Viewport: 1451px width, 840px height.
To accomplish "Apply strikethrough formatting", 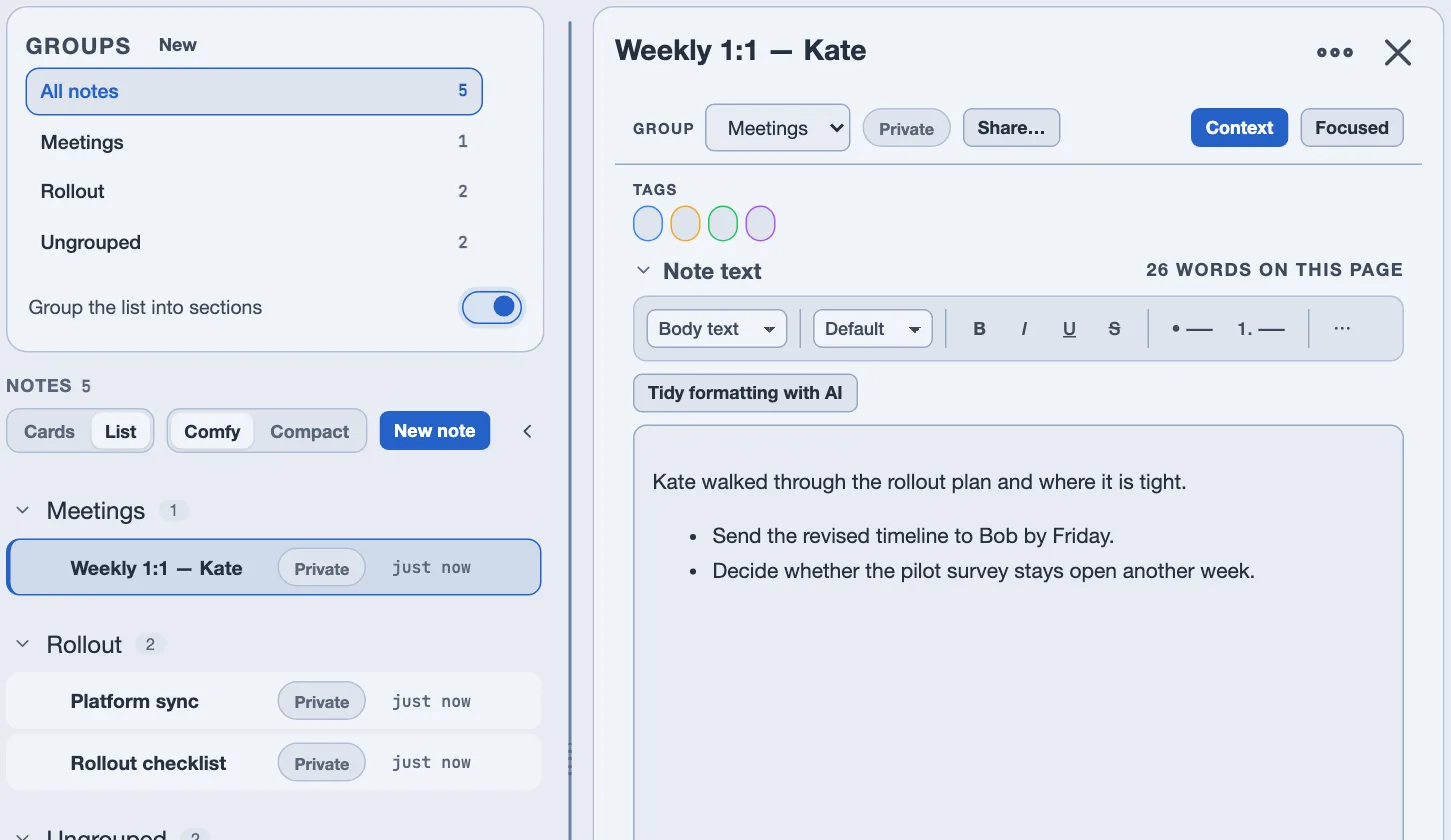I will pyautogui.click(x=1114, y=329).
